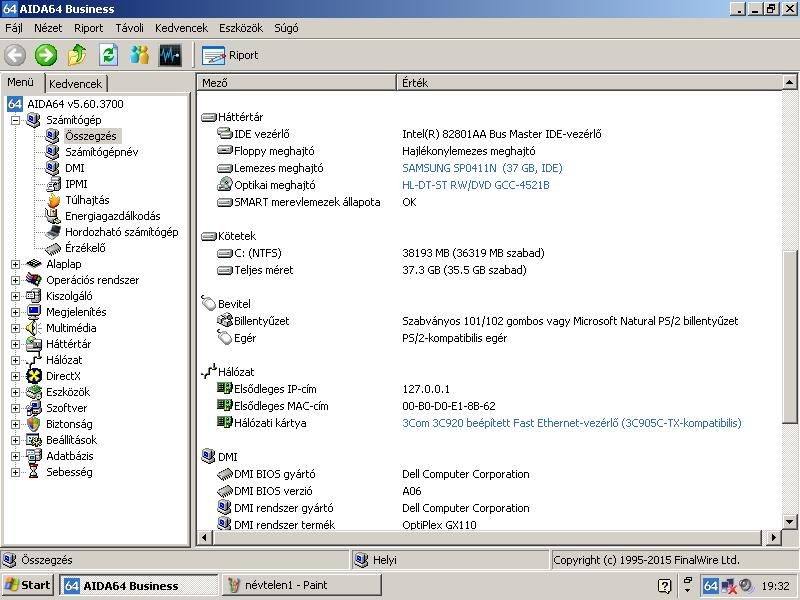Open the HL-DT-ST RW/DVD GCC-4521B link

click(476, 185)
